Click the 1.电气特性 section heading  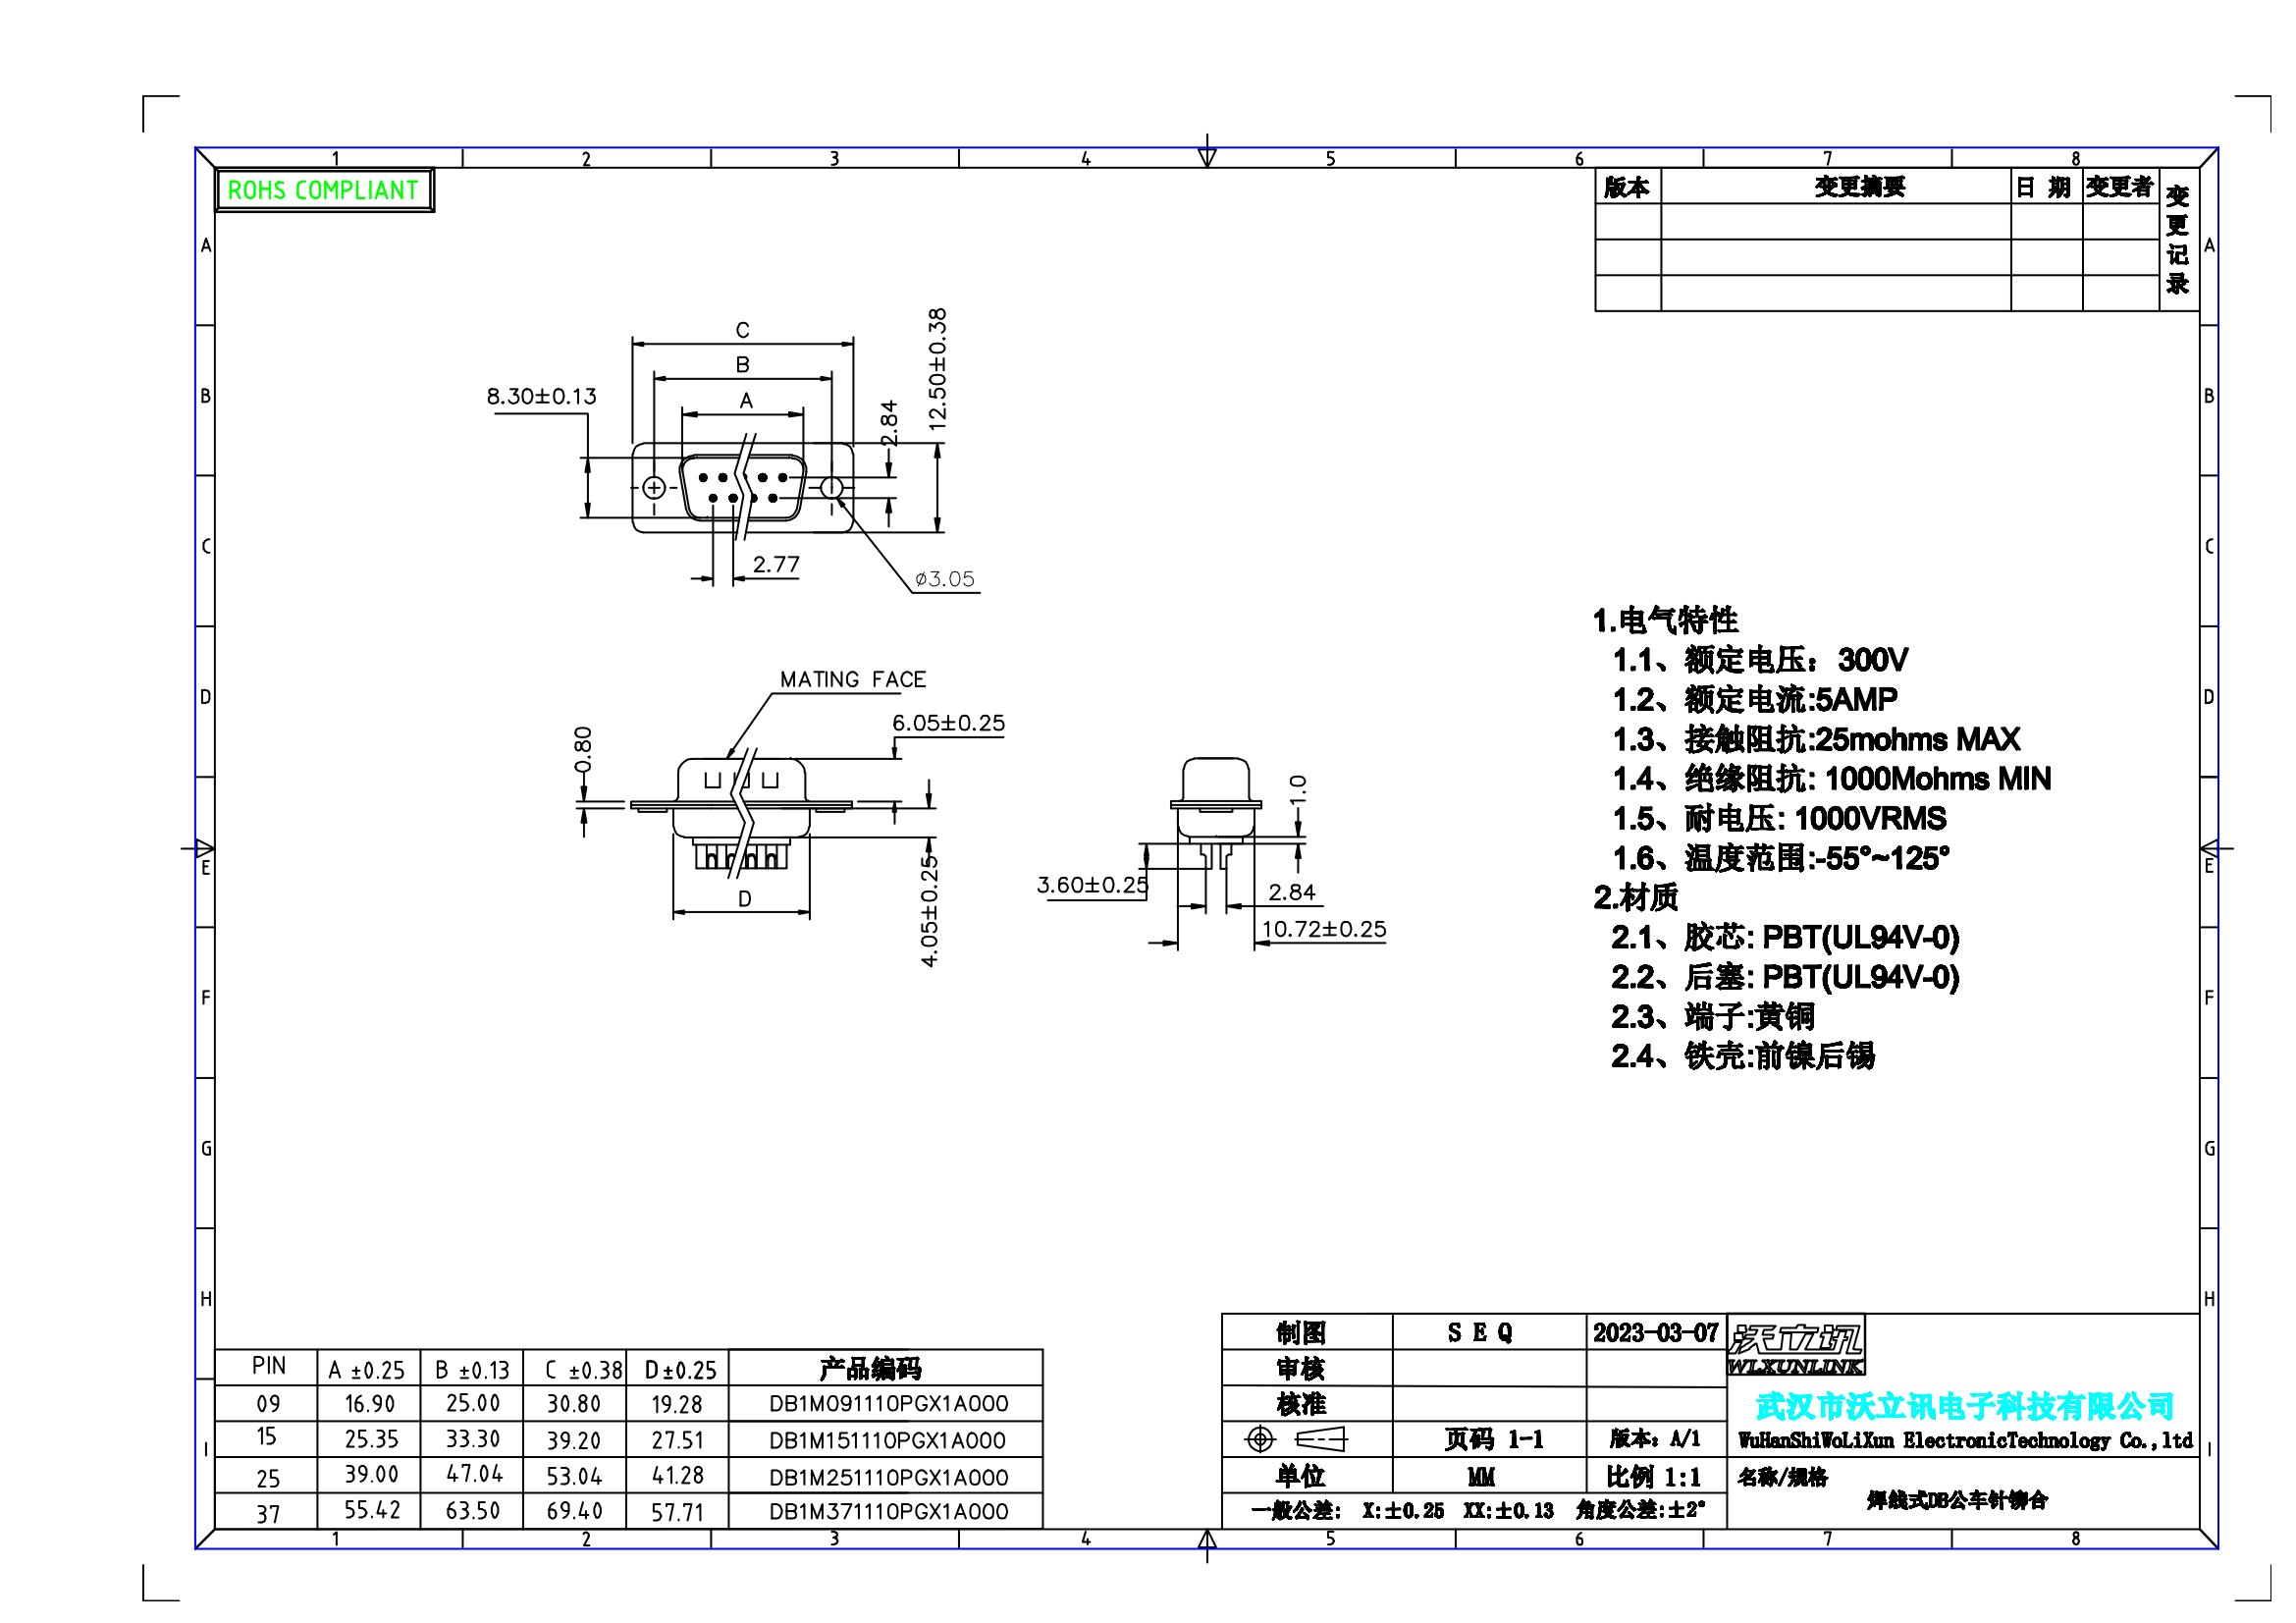pyautogui.click(x=1665, y=620)
